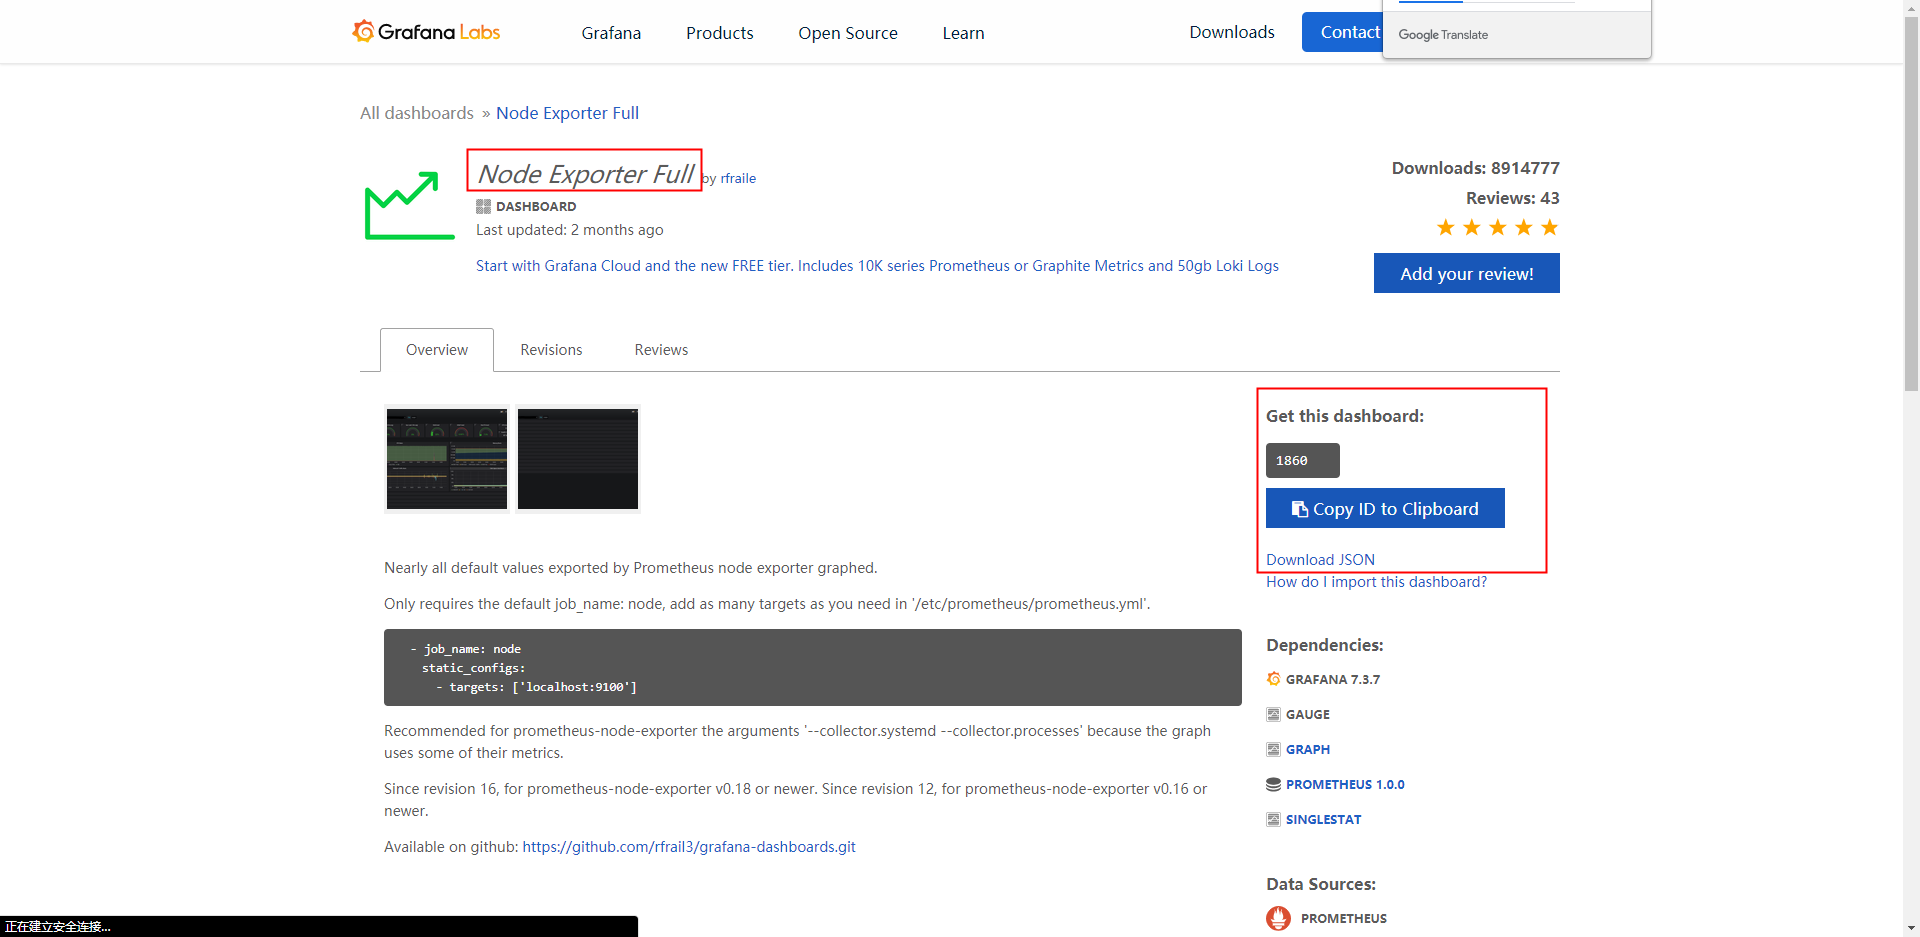
Task: Click the scrollbar down arrow
Action: pos(1911,928)
